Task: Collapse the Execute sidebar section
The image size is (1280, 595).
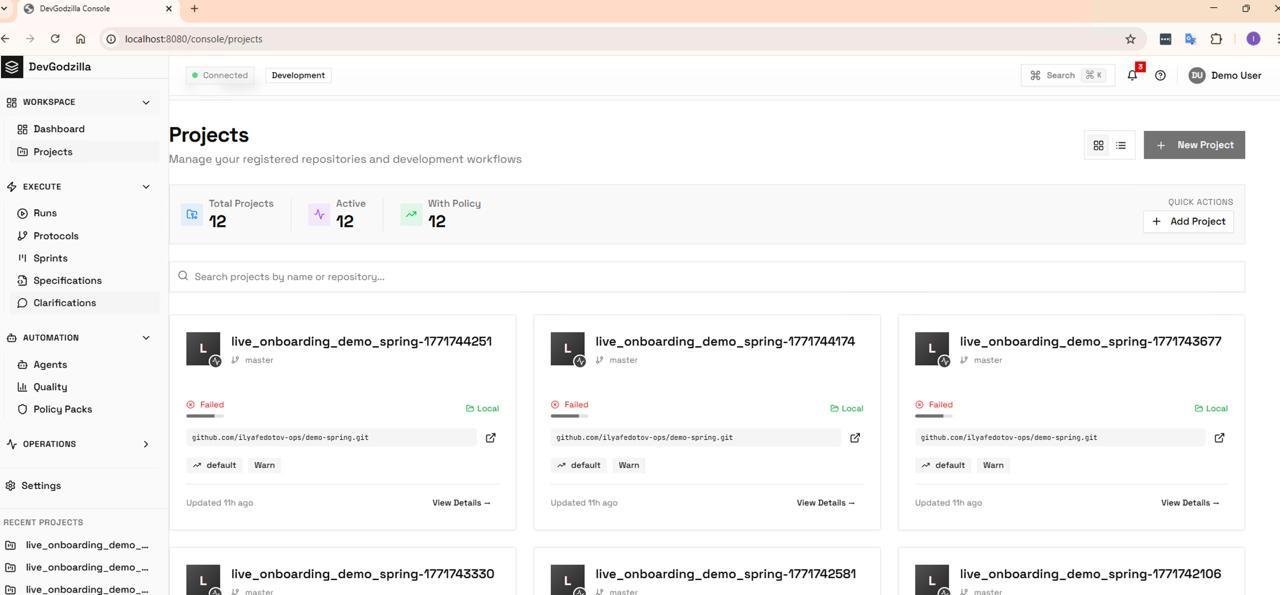Action: (x=146, y=187)
